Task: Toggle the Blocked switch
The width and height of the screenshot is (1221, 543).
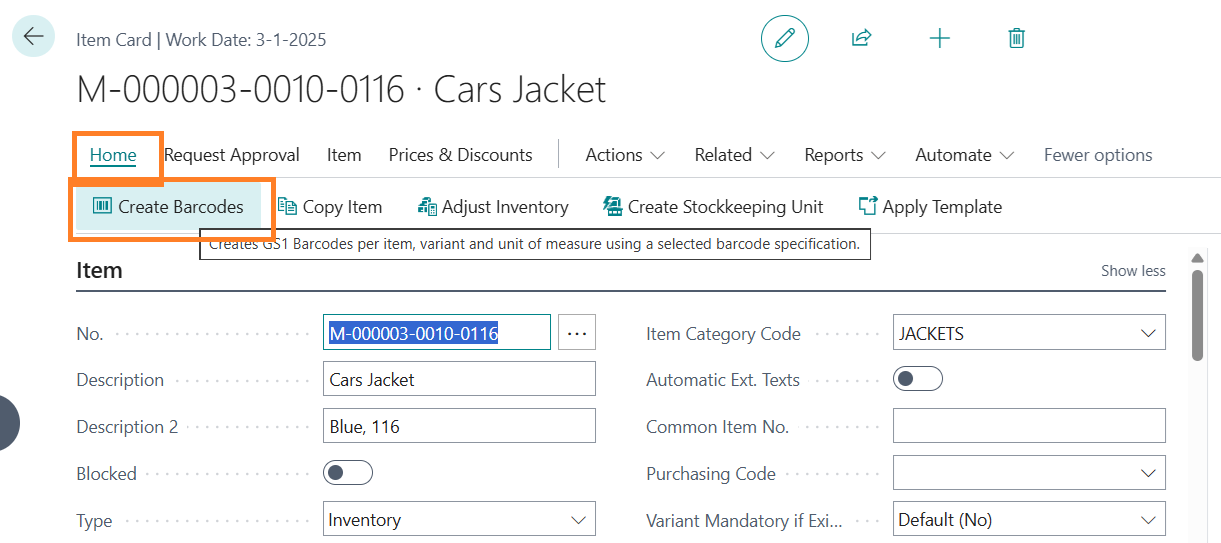Action: [348, 473]
